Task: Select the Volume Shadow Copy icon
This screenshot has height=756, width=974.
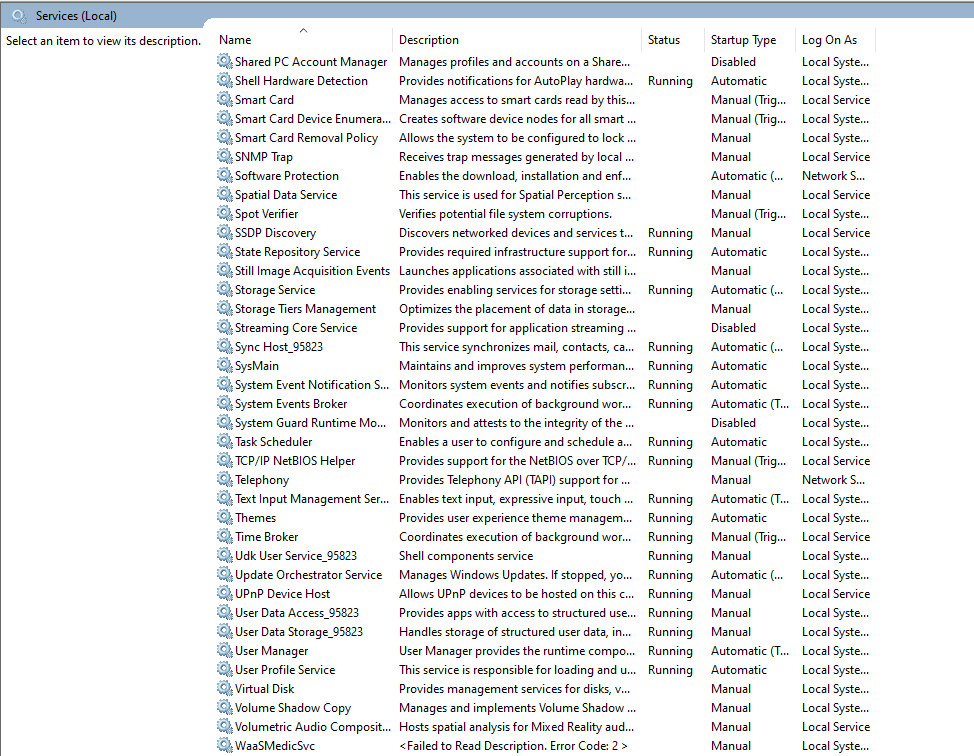Action: (224, 707)
